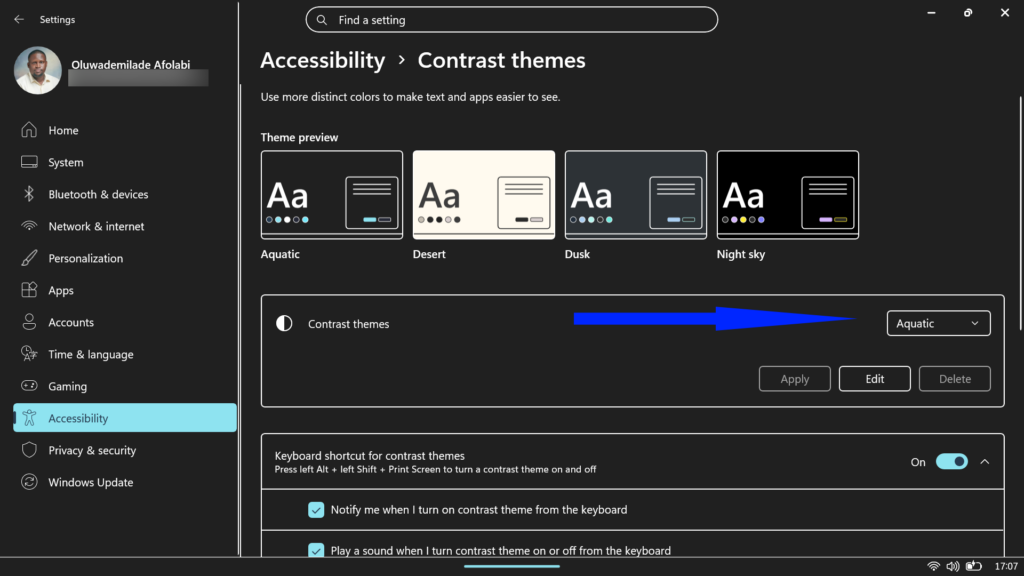Image resolution: width=1024 pixels, height=576 pixels.
Task: Click the battery icon in the system tray
Action: coord(975,564)
